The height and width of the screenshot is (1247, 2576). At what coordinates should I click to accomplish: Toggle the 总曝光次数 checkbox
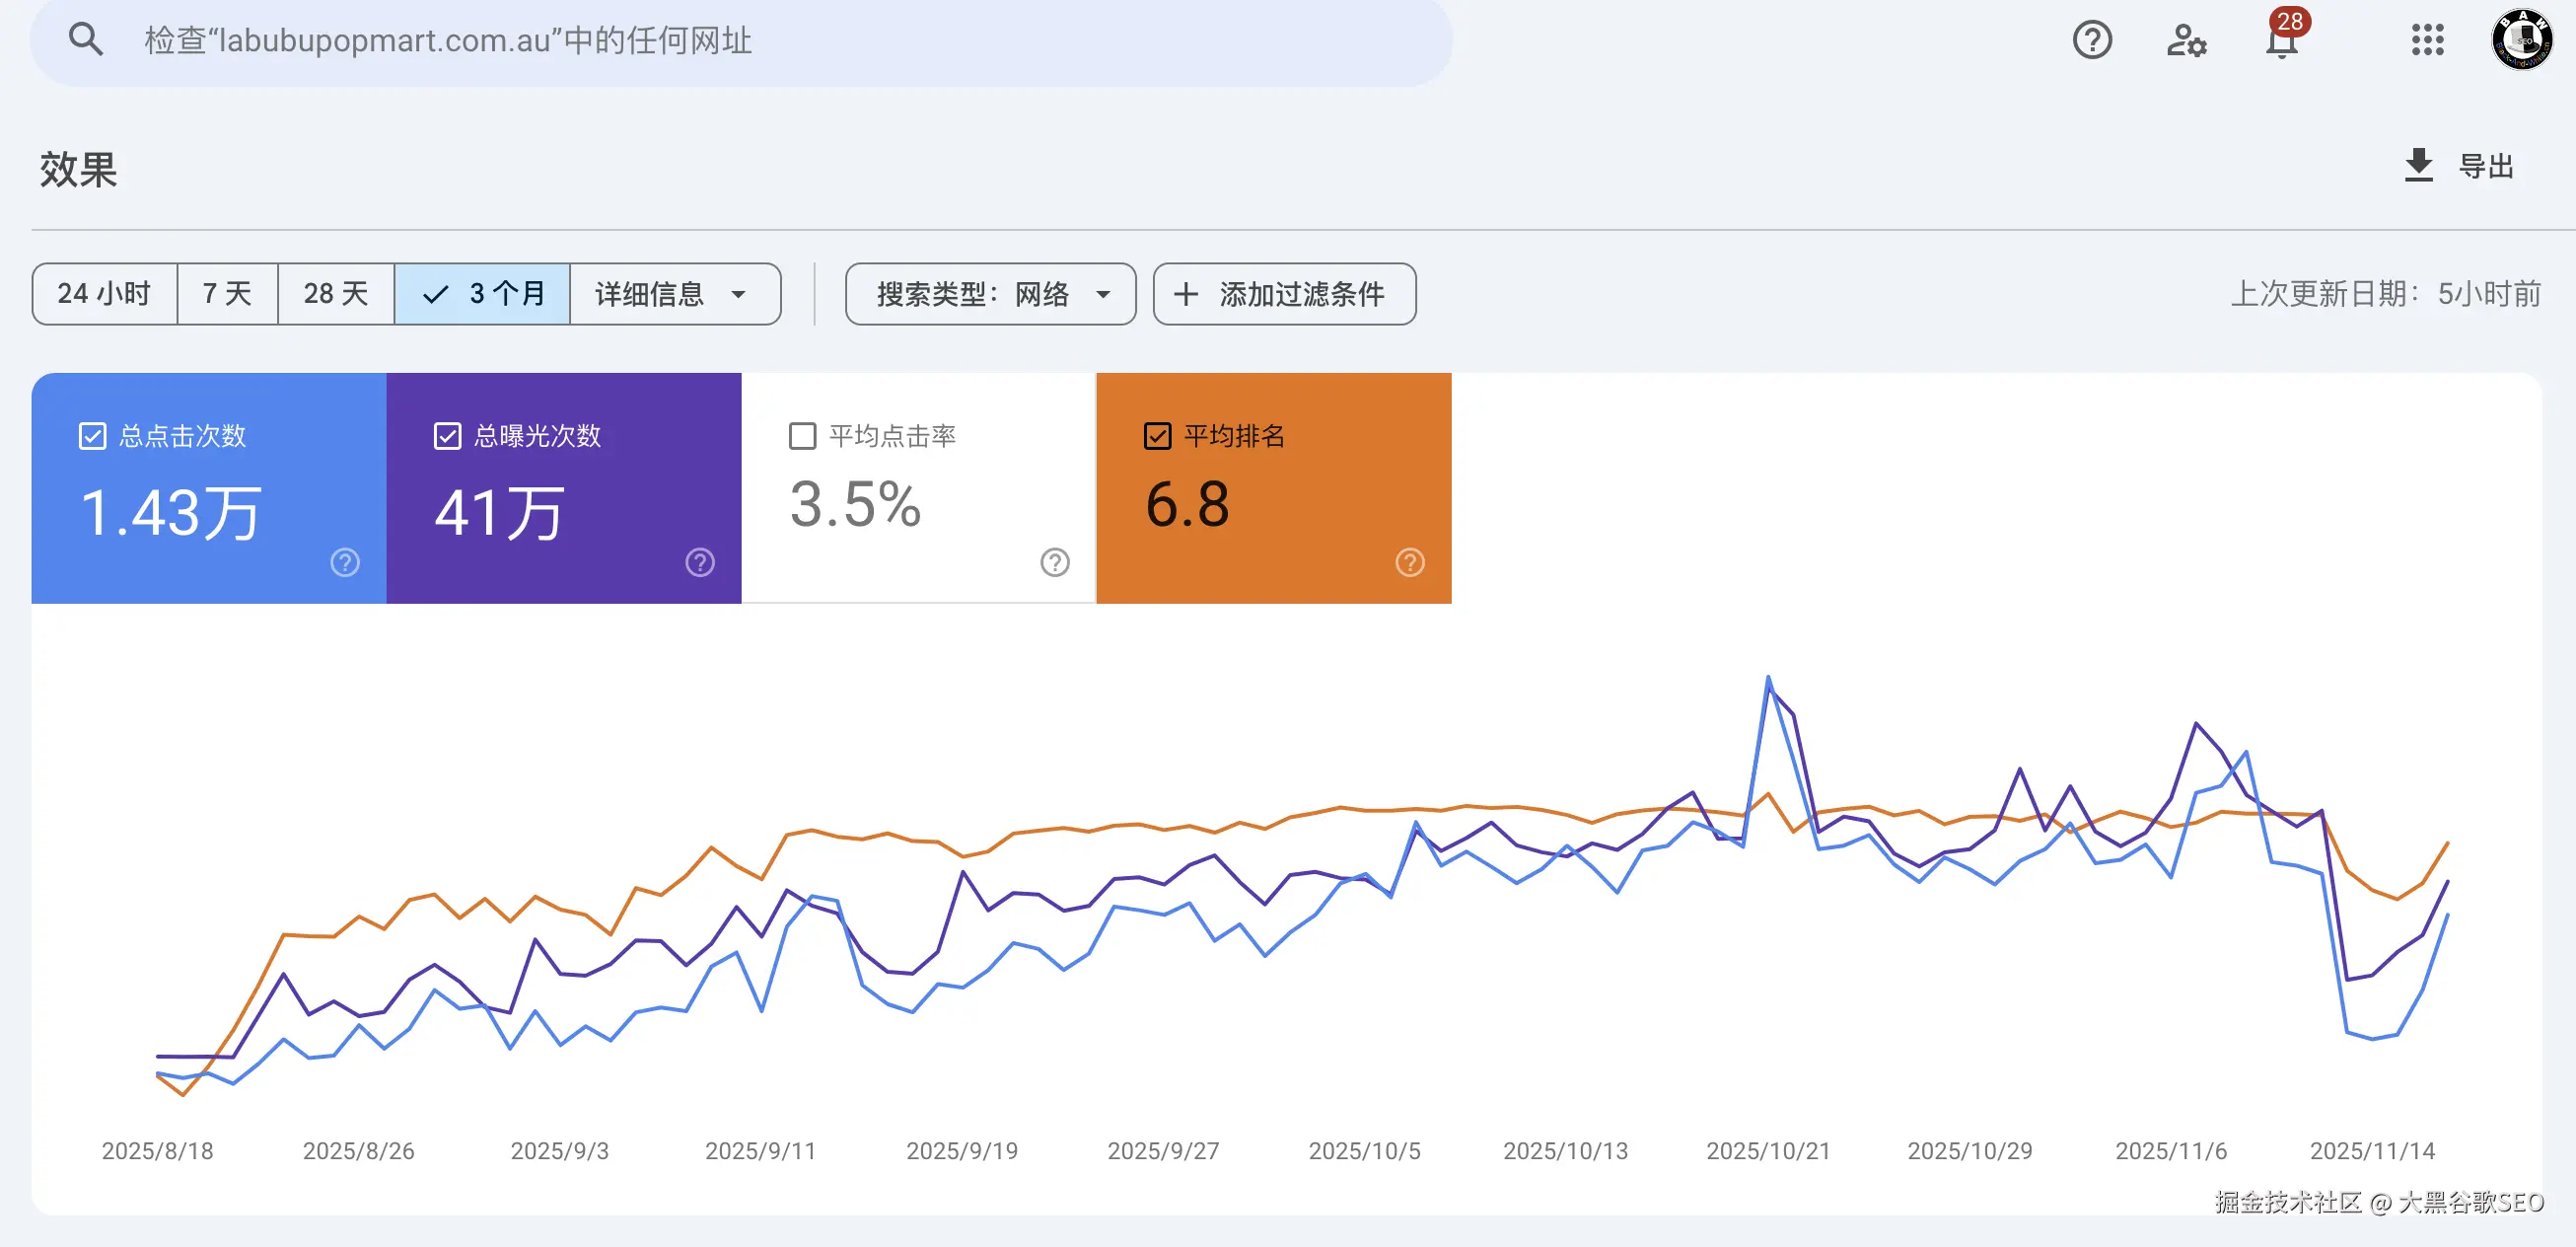click(x=447, y=436)
